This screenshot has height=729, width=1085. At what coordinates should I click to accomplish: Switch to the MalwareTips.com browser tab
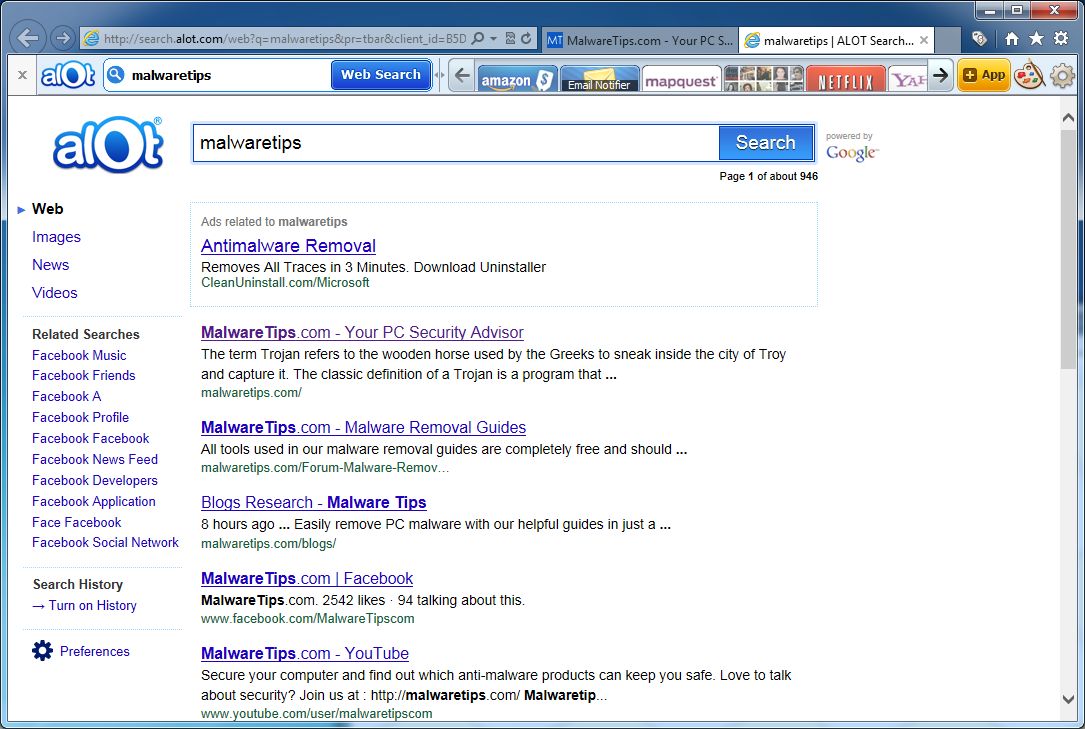pos(640,40)
